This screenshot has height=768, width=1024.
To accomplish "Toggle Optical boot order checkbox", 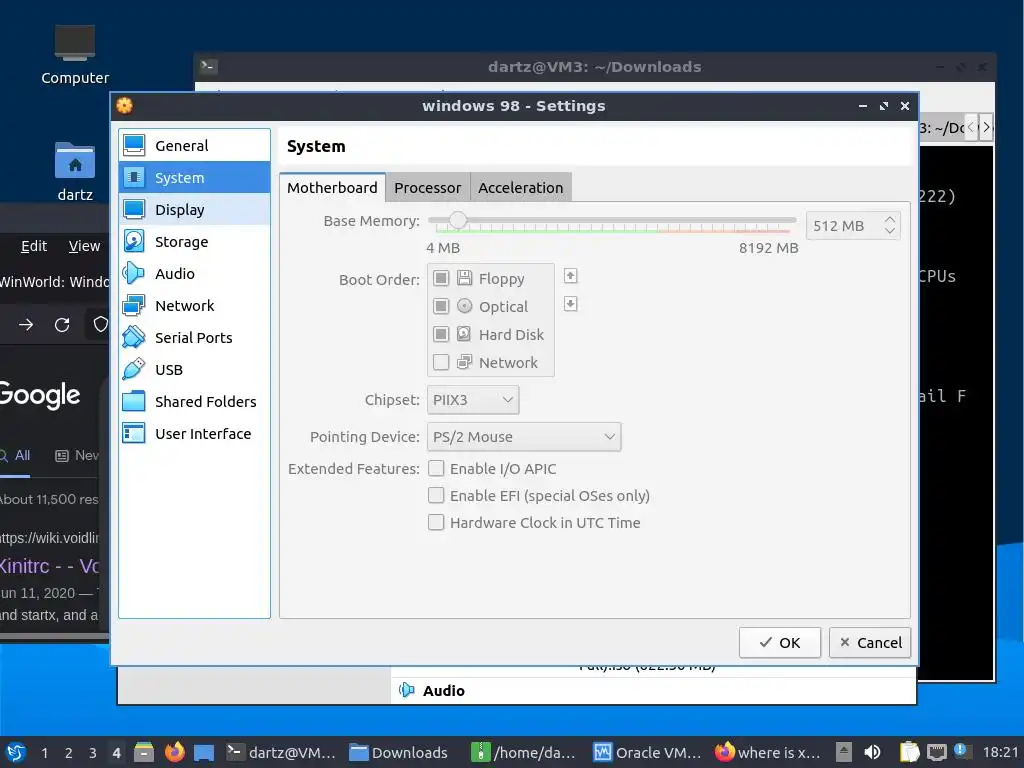I will point(441,306).
